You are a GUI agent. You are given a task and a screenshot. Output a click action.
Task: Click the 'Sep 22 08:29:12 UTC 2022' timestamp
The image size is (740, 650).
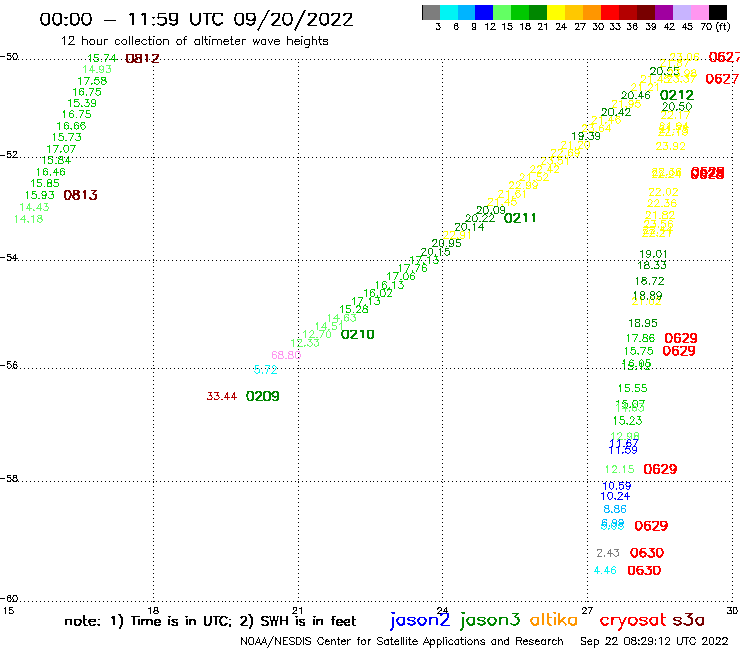coord(654,641)
